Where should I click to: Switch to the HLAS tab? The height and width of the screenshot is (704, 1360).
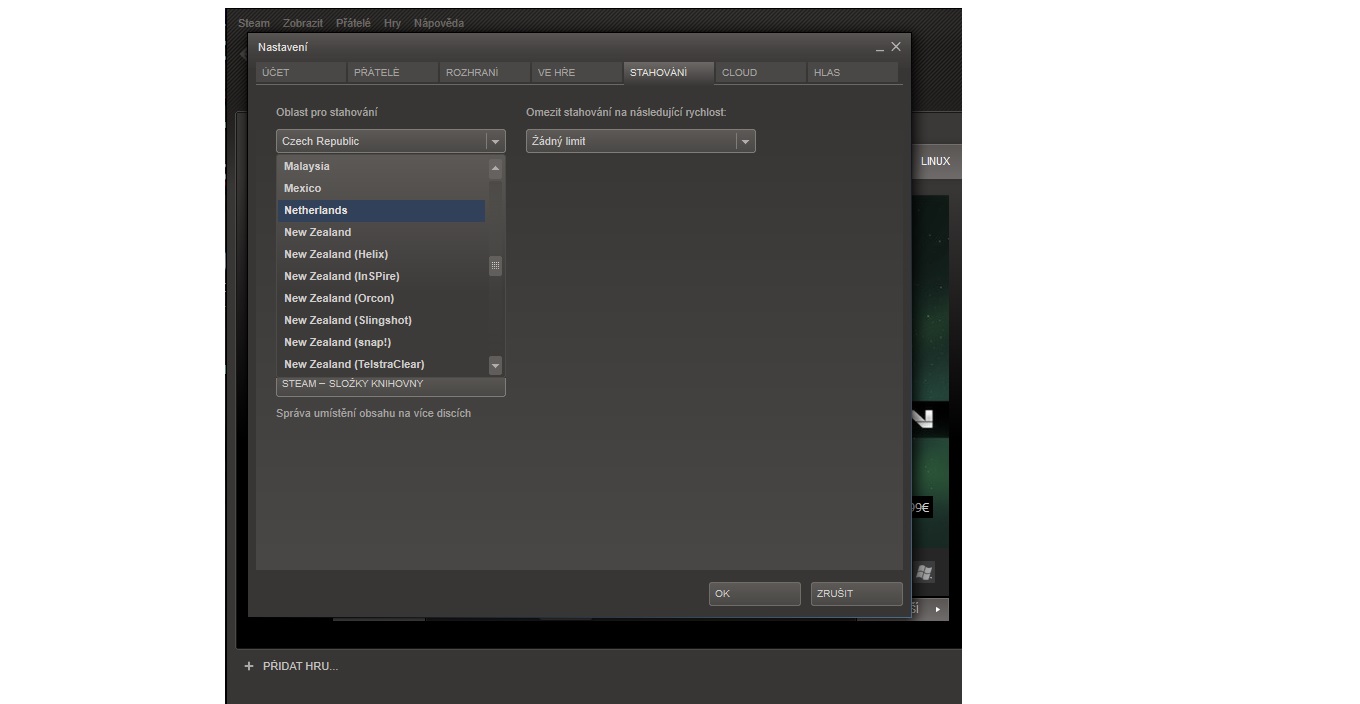tap(853, 72)
